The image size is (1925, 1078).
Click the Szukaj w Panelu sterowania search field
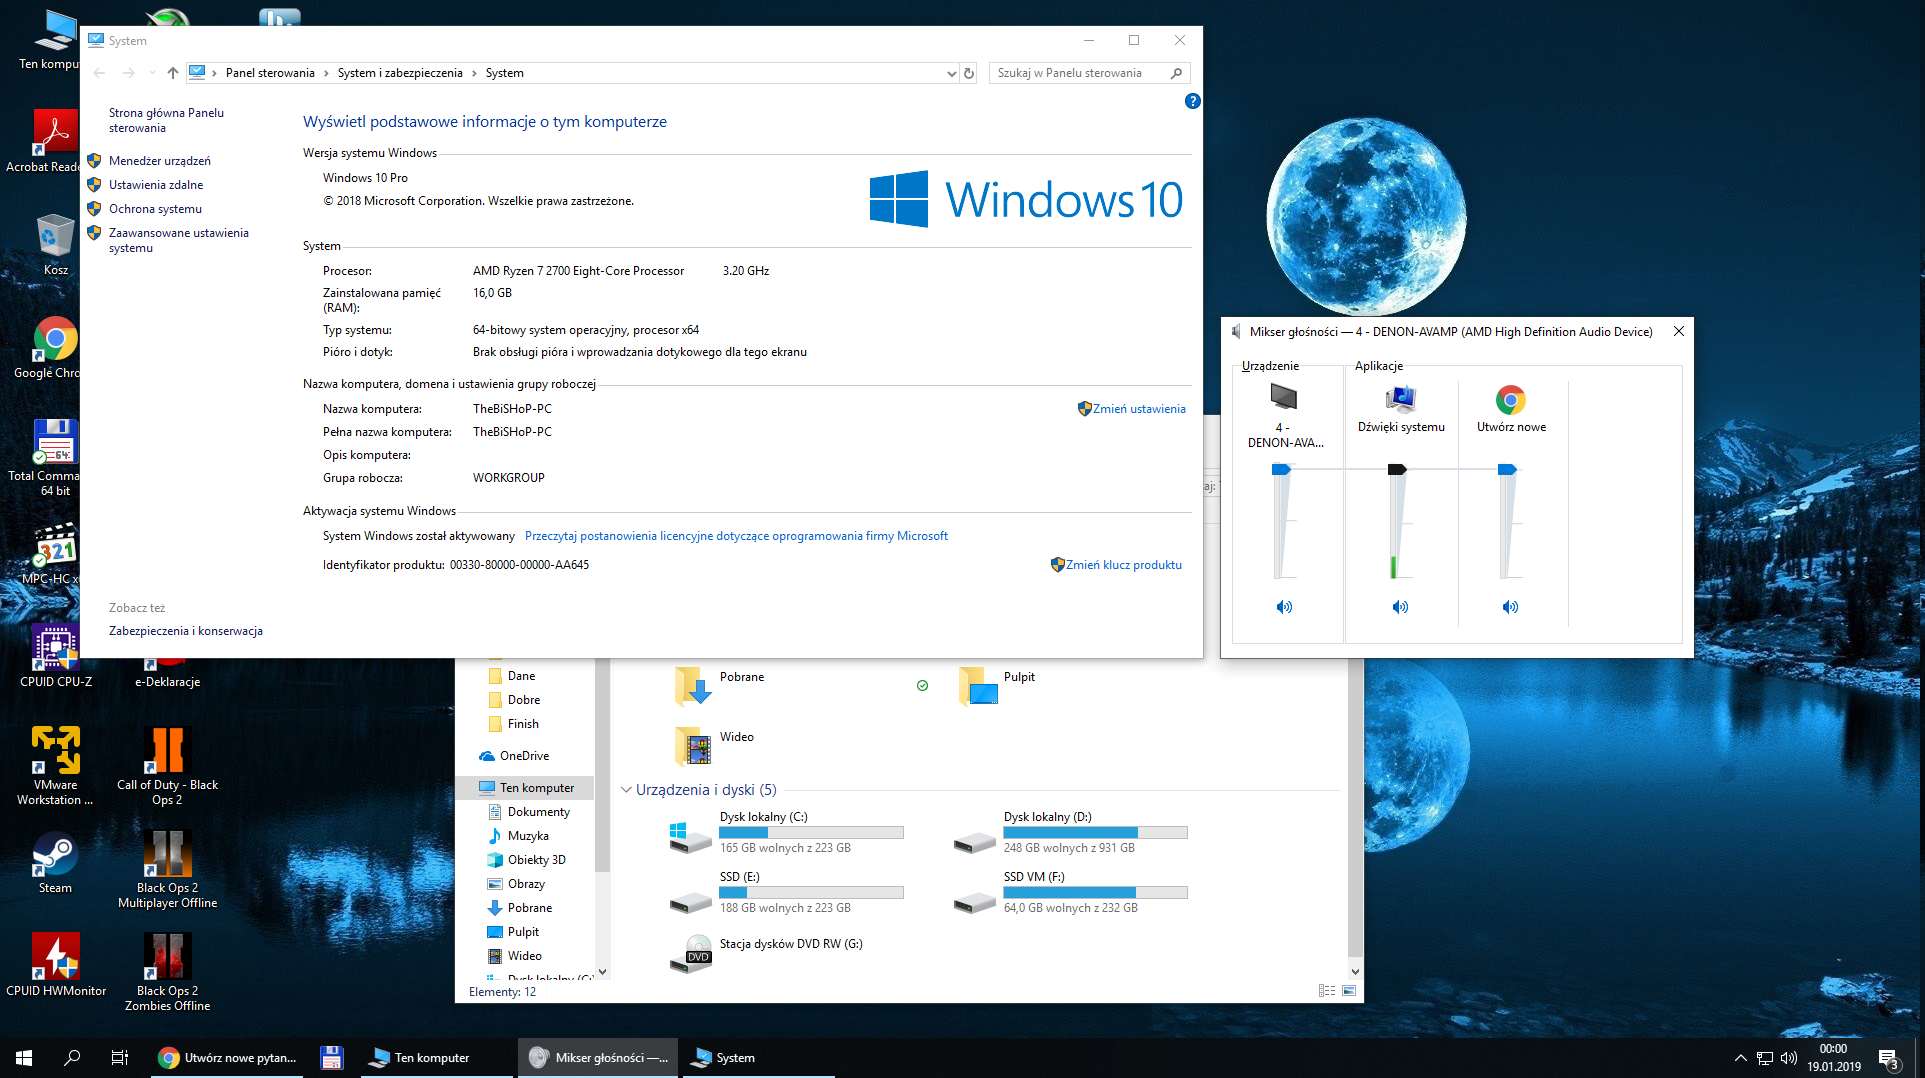(1080, 73)
